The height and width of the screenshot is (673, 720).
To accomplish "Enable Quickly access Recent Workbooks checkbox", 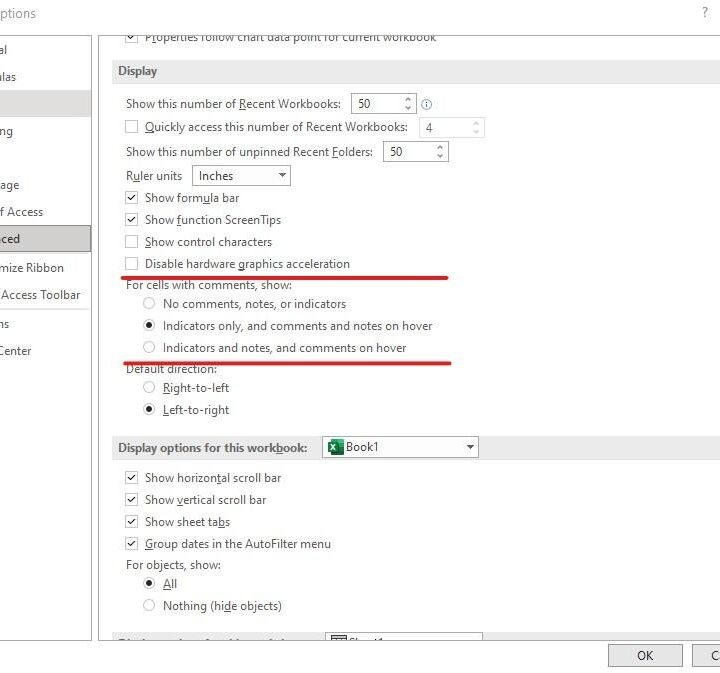I will (x=131, y=127).
